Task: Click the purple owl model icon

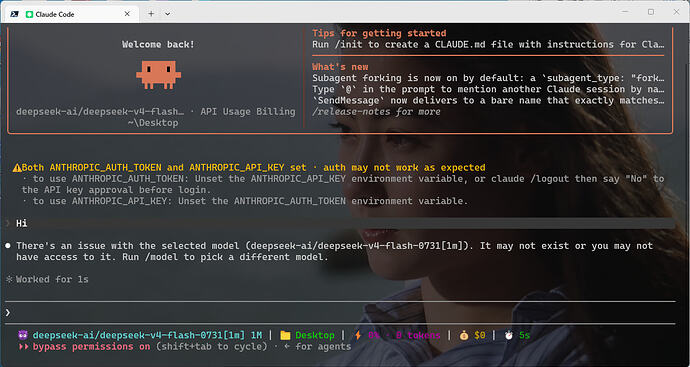Action: [22, 335]
